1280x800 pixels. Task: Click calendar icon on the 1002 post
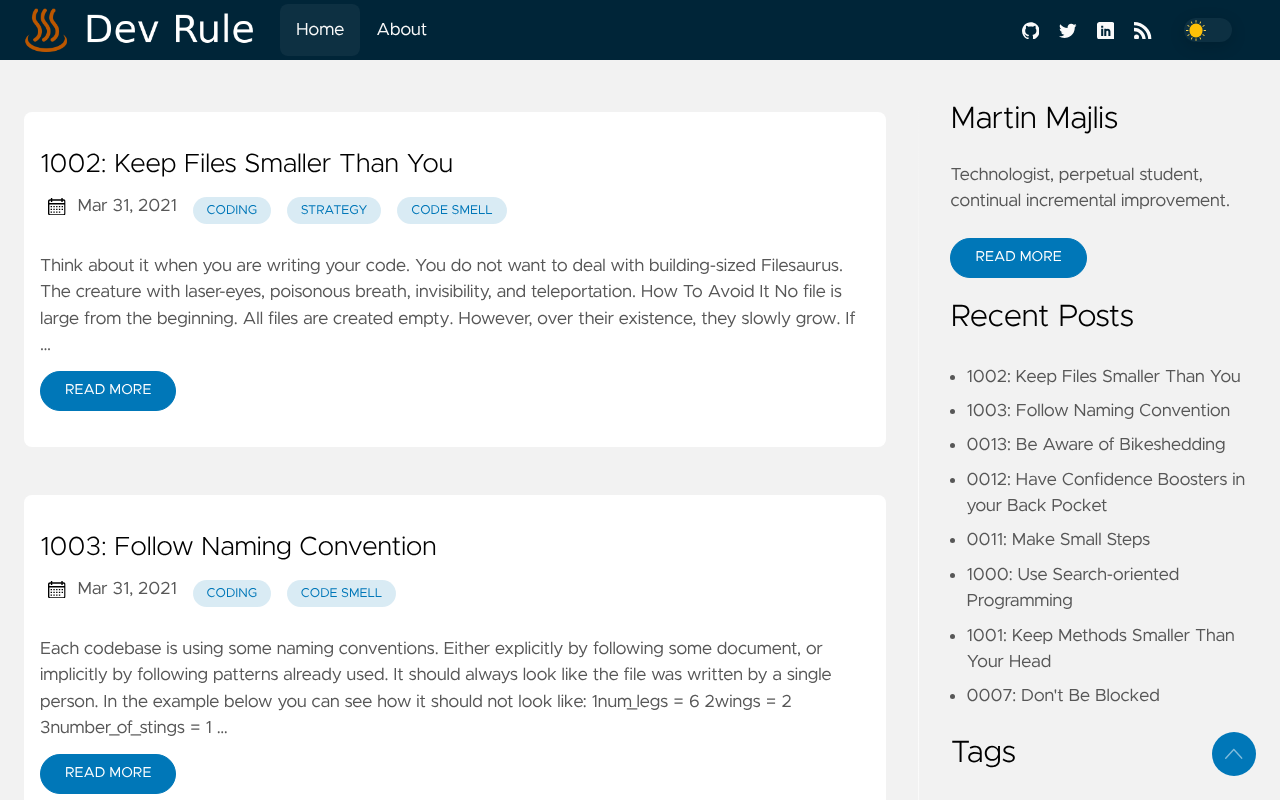pyautogui.click(x=57, y=207)
